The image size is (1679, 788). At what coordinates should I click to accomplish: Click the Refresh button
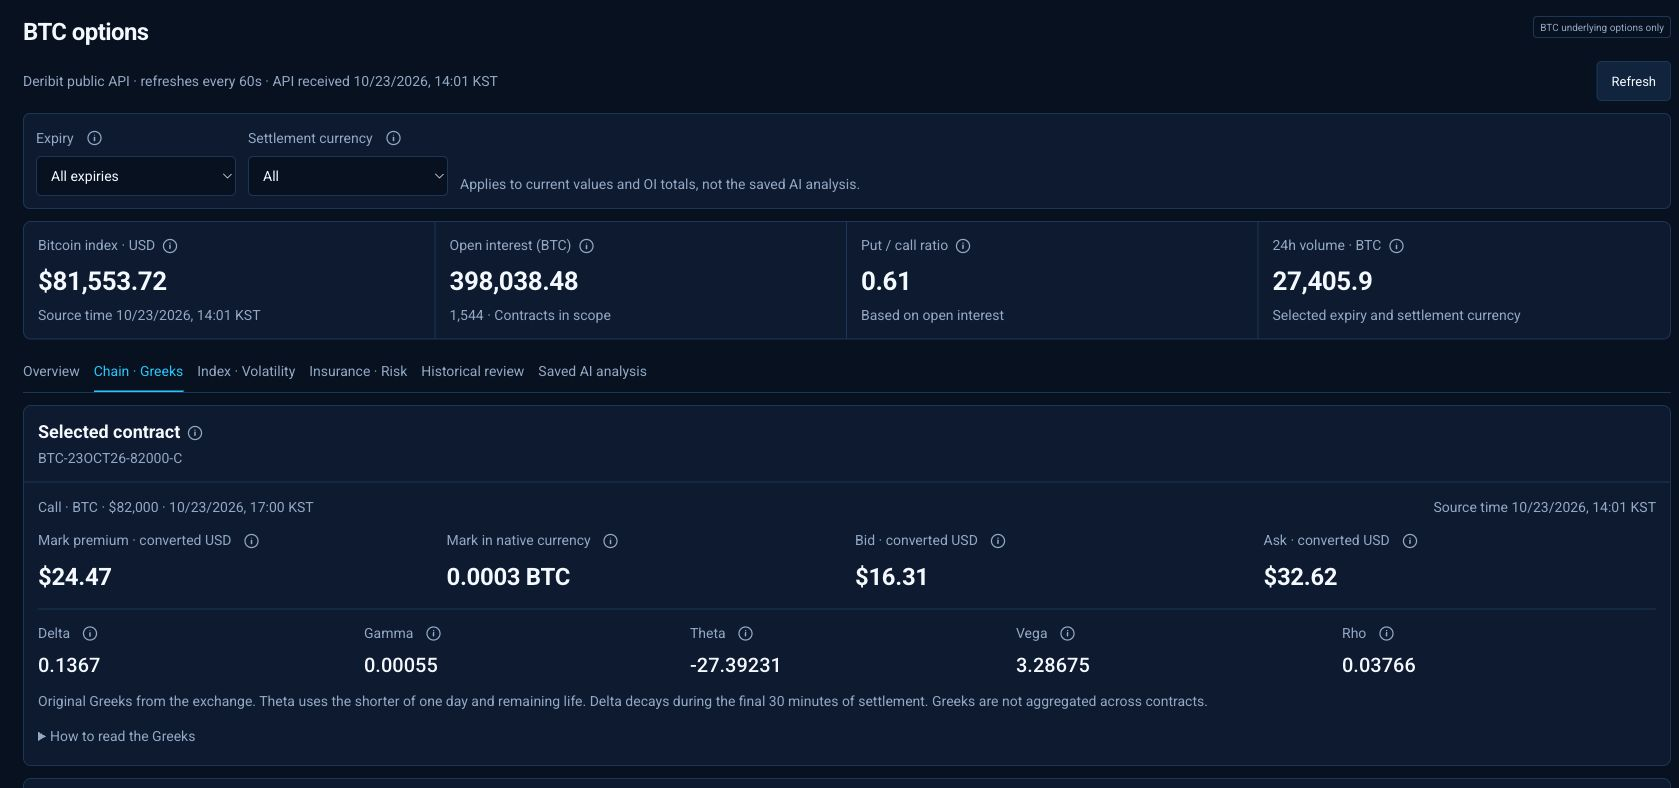tap(1633, 81)
